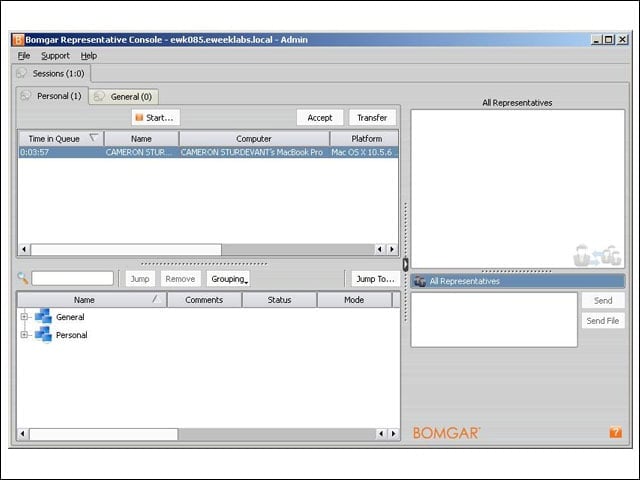
Task: Open the Grouping dropdown
Action: tap(229, 279)
